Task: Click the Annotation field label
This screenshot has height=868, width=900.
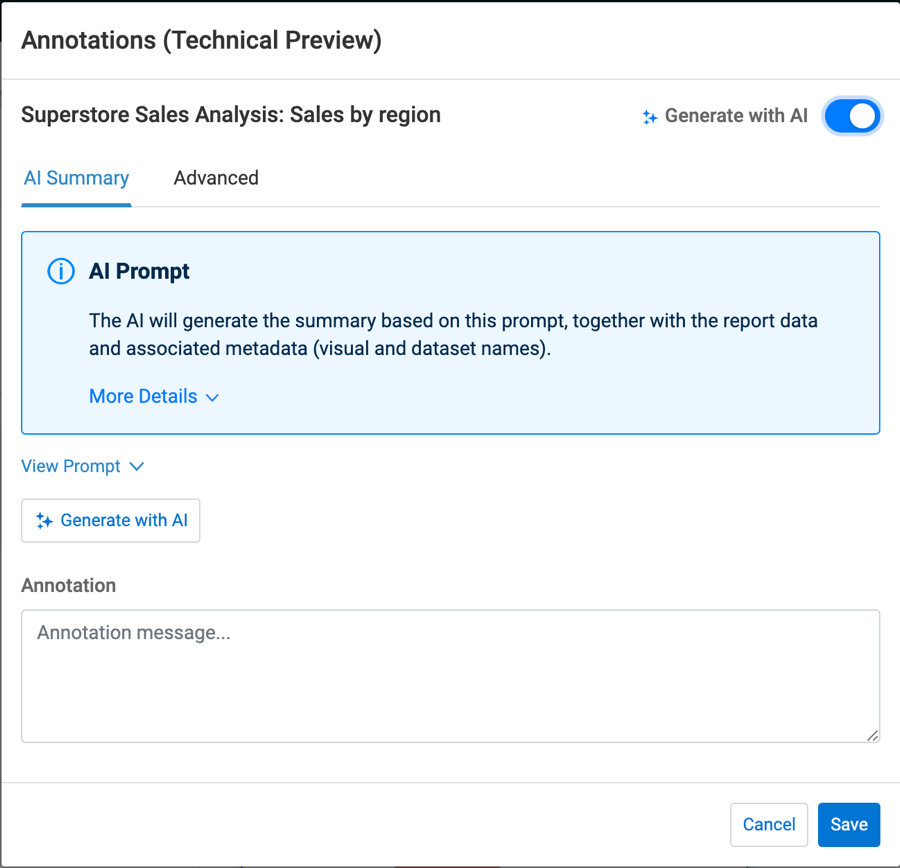Action: (68, 585)
